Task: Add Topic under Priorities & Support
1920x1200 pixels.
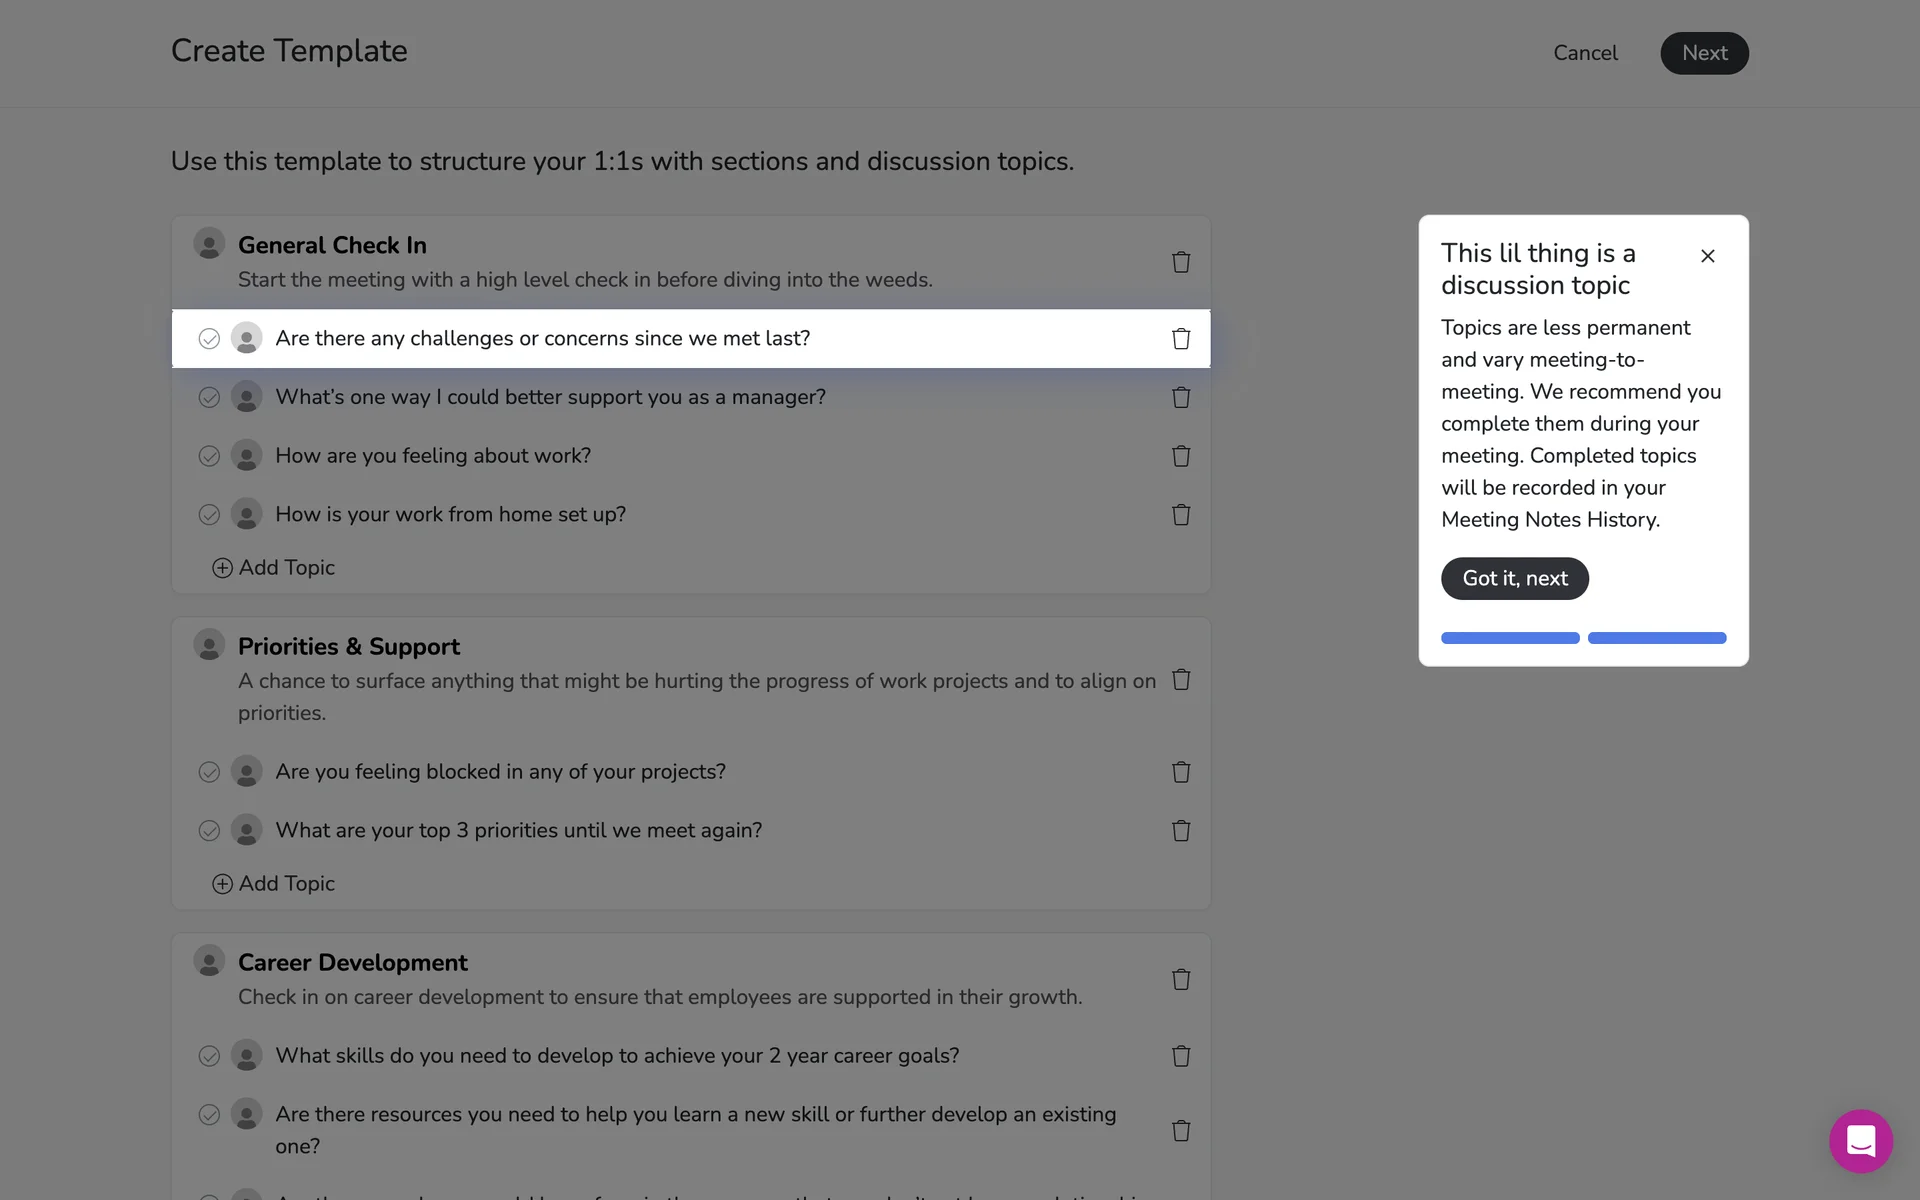Action: pyautogui.click(x=274, y=884)
